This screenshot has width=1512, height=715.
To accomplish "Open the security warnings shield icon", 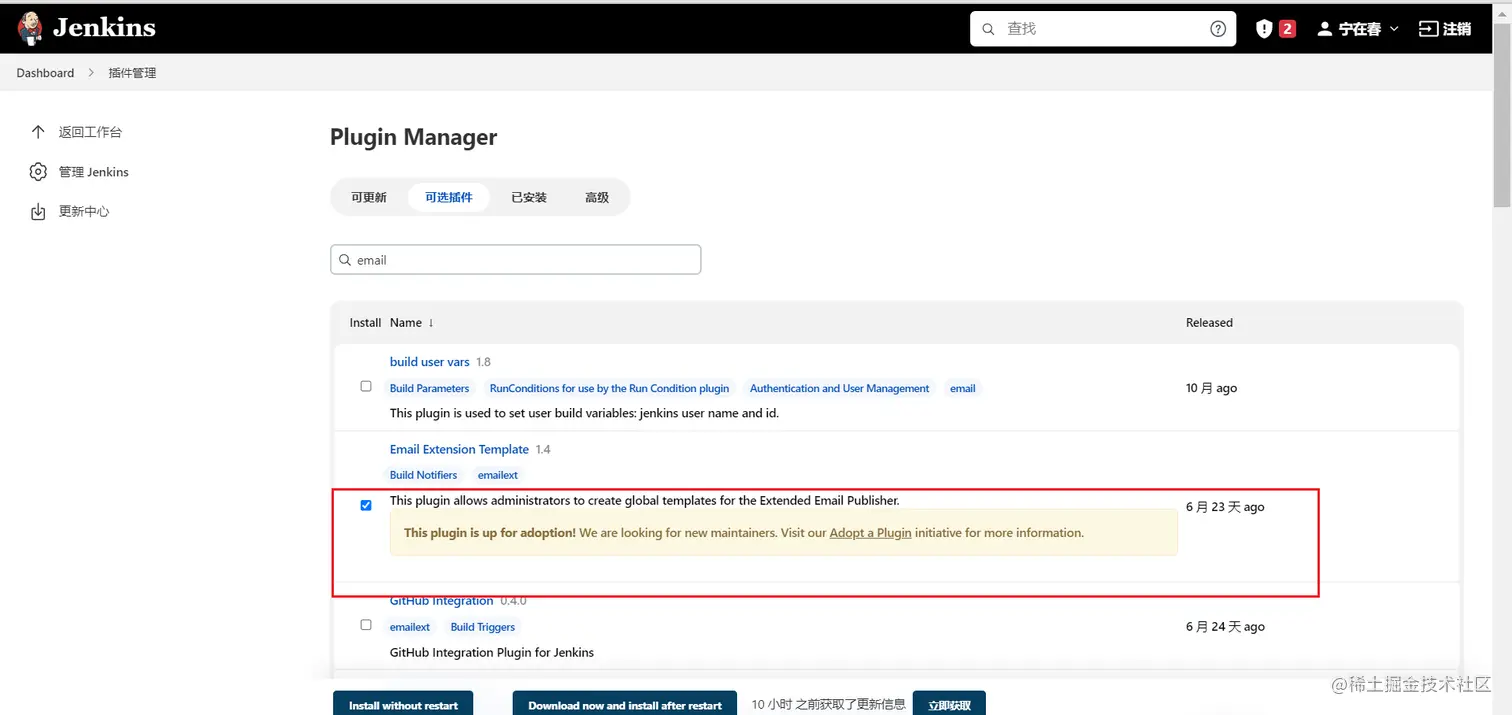I will (1264, 29).
